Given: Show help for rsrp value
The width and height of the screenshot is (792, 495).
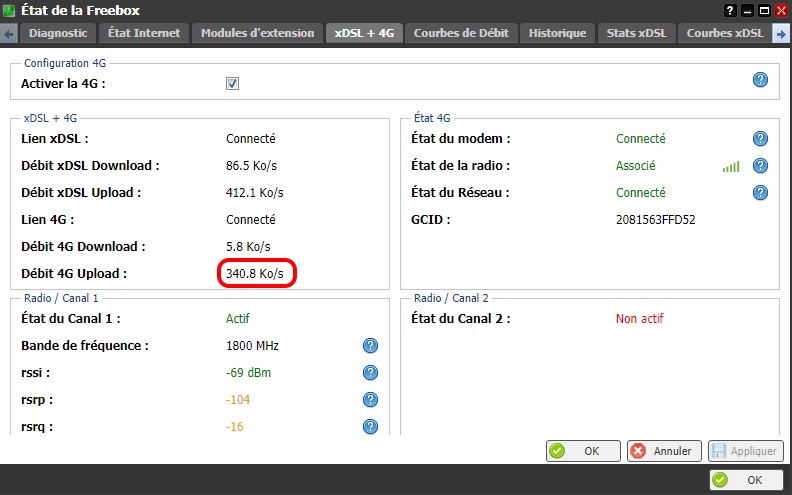Looking at the screenshot, I should coord(370,400).
